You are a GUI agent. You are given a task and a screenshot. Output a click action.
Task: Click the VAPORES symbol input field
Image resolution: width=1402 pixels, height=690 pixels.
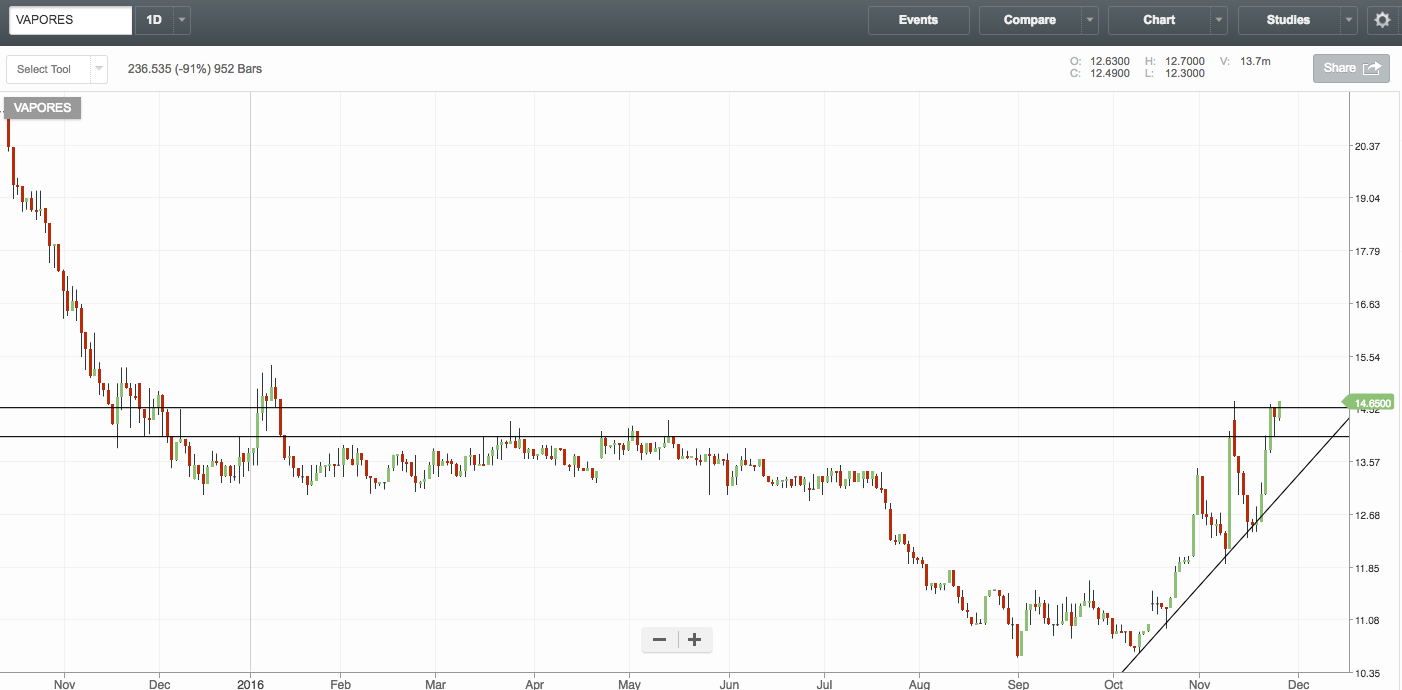pos(70,20)
